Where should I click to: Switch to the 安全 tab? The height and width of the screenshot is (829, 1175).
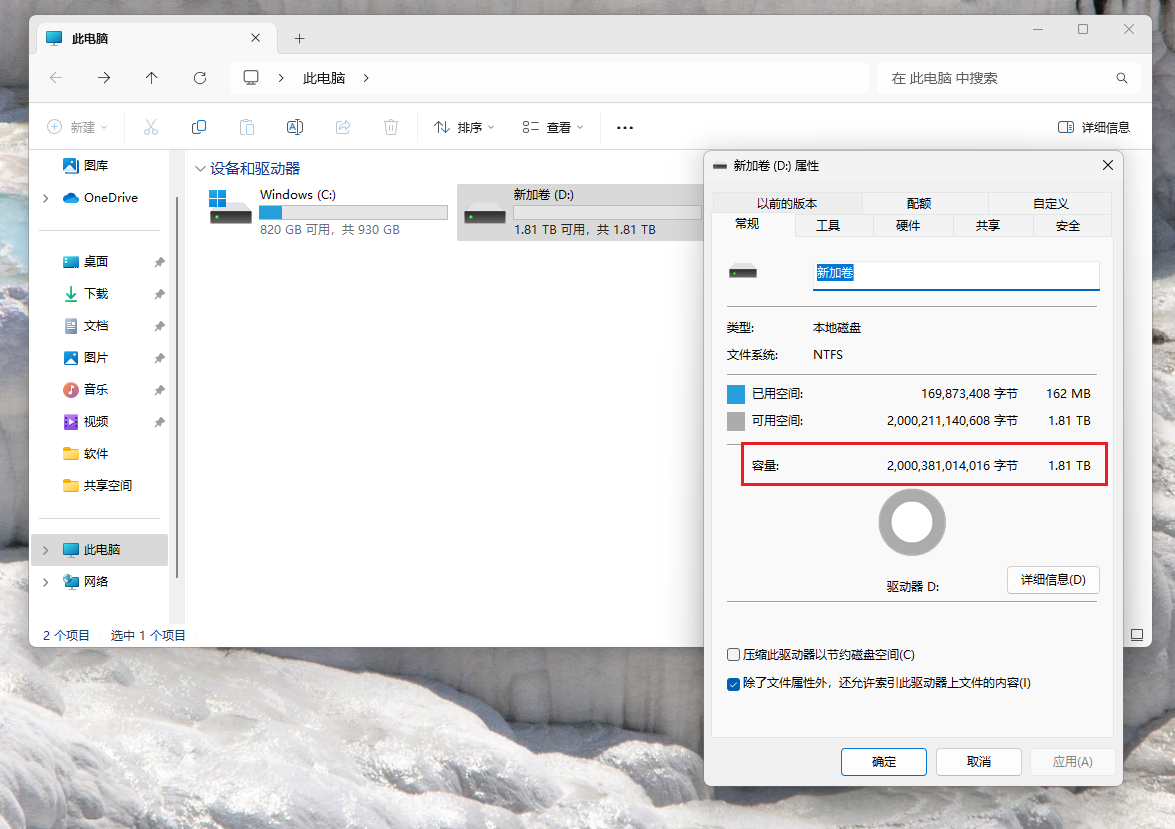(x=1068, y=226)
